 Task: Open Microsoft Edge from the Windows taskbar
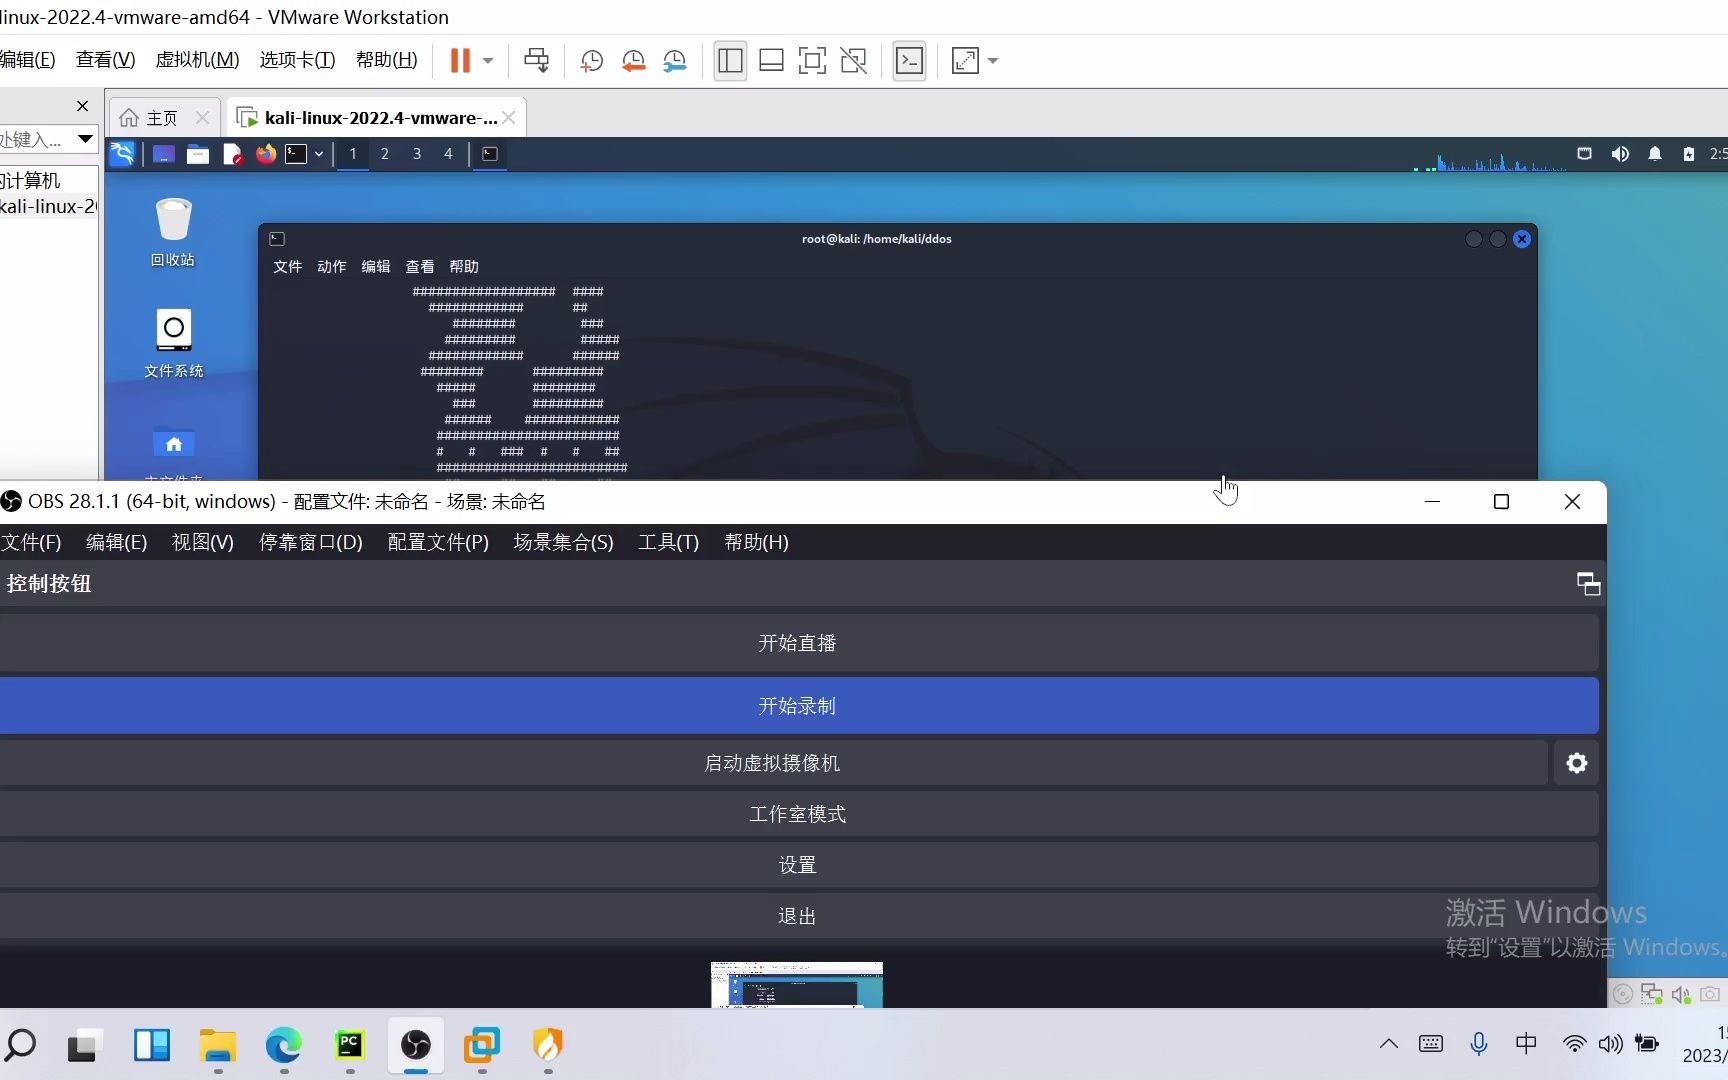tap(283, 1045)
